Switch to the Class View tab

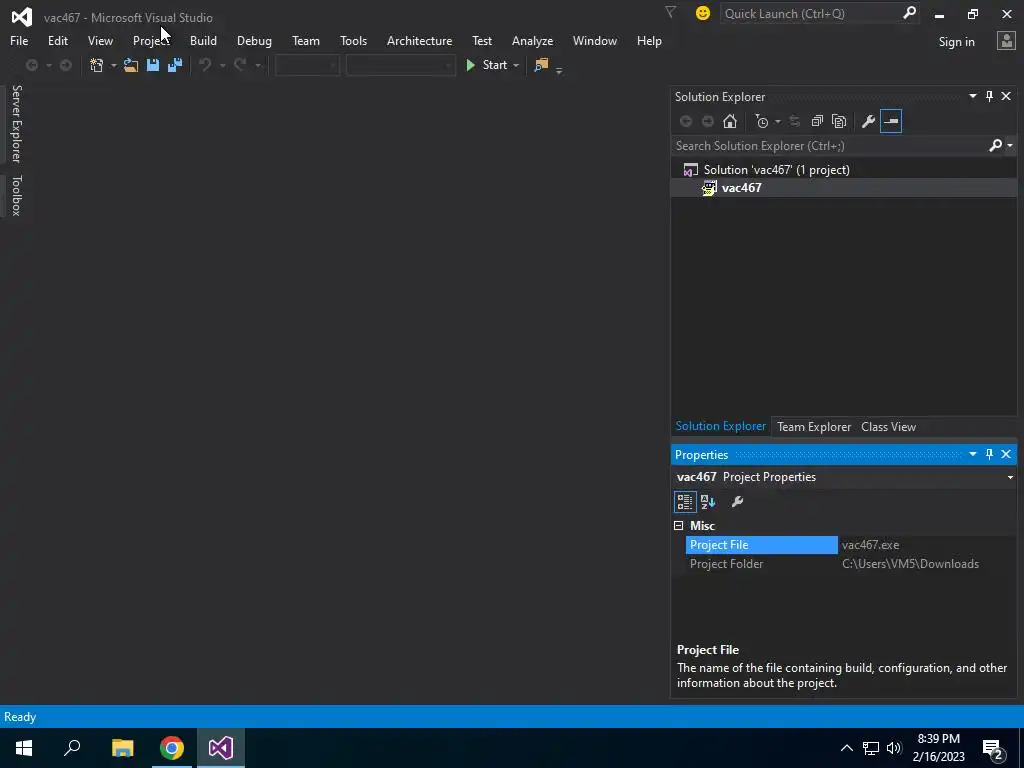tap(888, 426)
